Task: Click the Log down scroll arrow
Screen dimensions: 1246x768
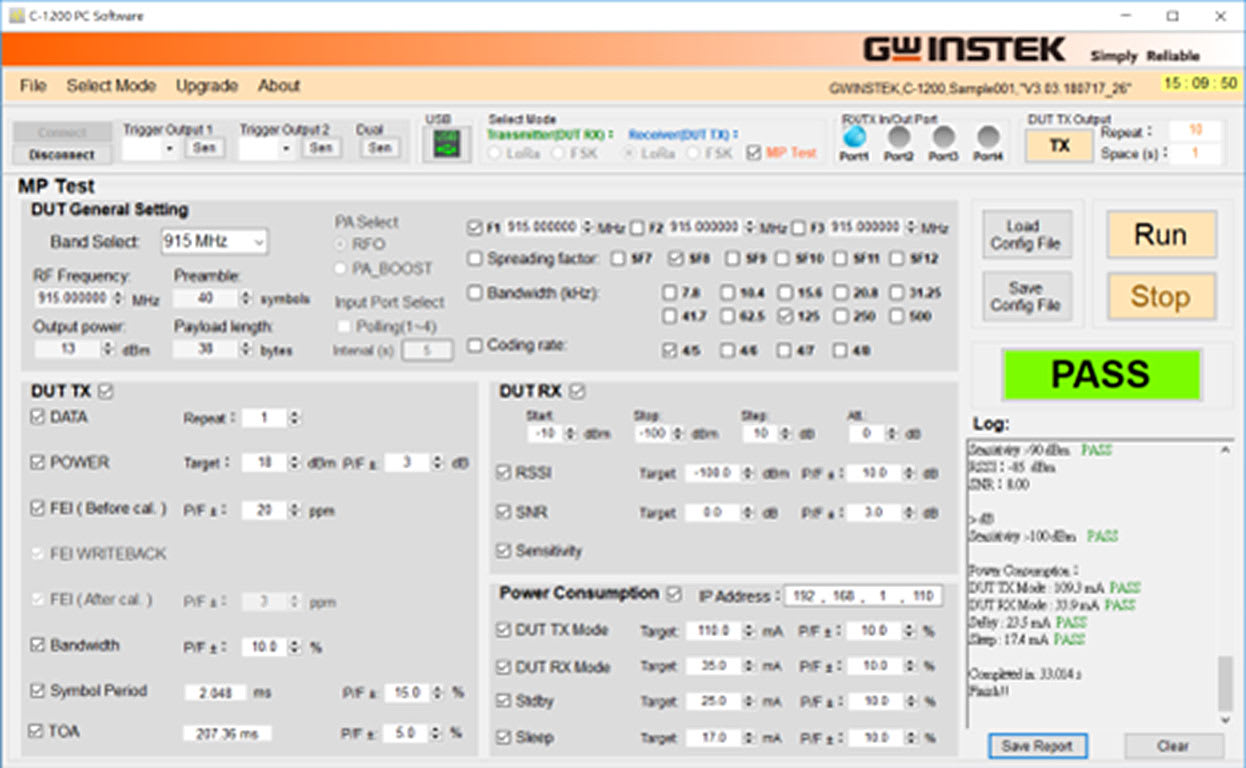Action: pyautogui.click(x=1226, y=720)
